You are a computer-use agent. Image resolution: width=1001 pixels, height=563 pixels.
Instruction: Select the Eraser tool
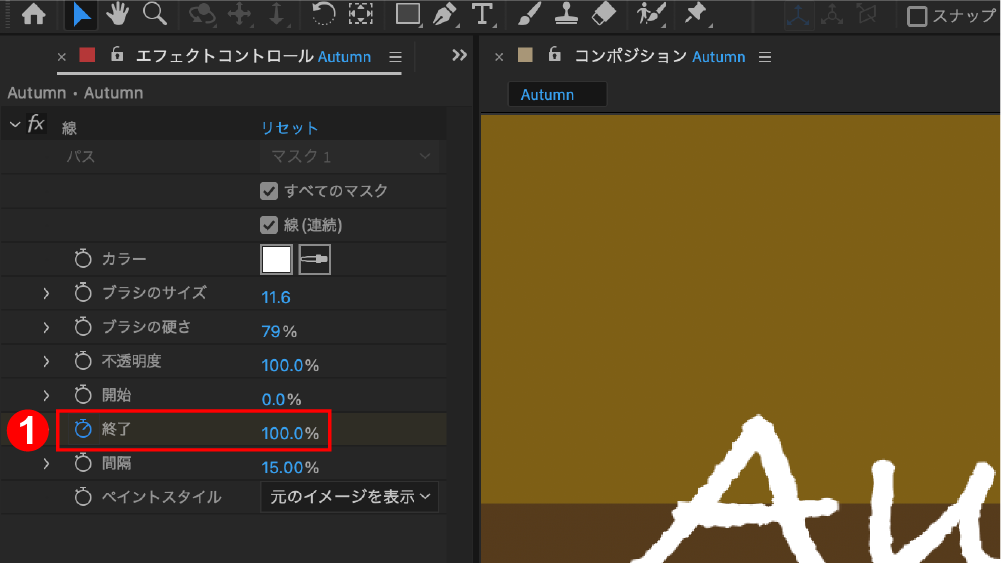tap(604, 14)
